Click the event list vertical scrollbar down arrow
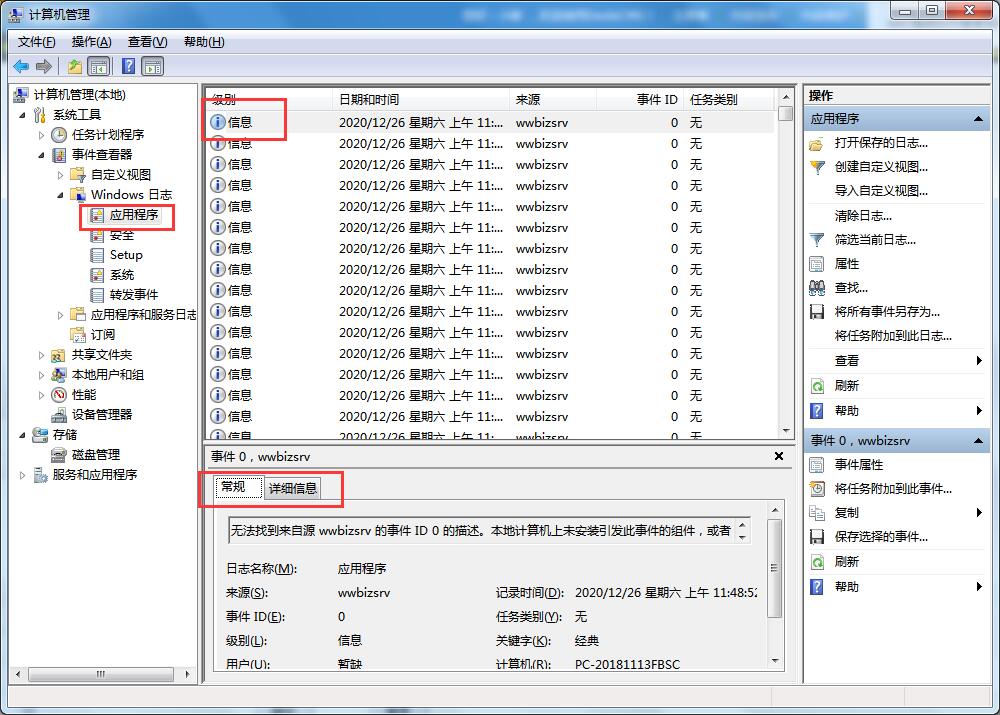This screenshot has width=1000, height=715. 786,431
